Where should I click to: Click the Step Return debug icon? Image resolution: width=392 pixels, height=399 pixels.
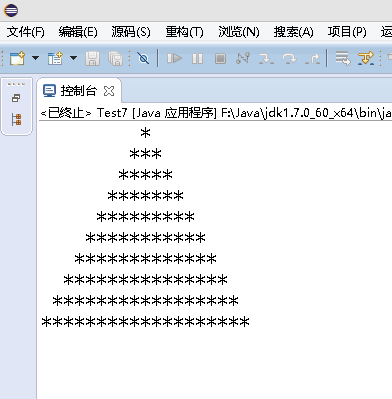coord(312,59)
